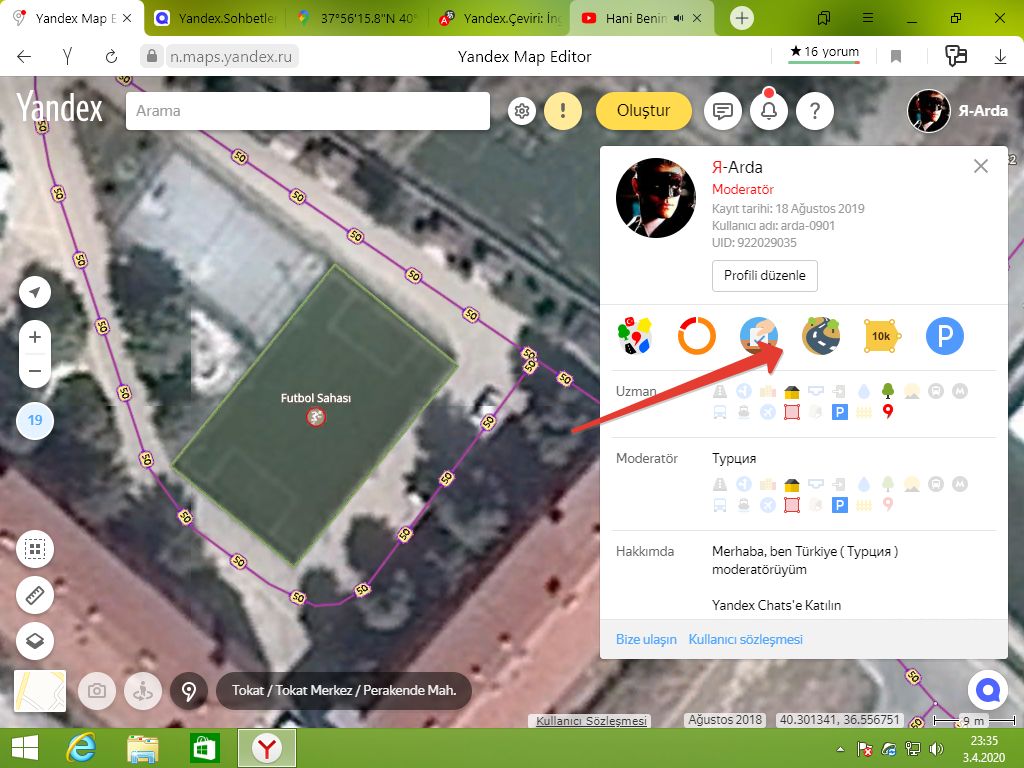Click the panorama street view icon
This screenshot has width=1024, height=768.
(143, 690)
